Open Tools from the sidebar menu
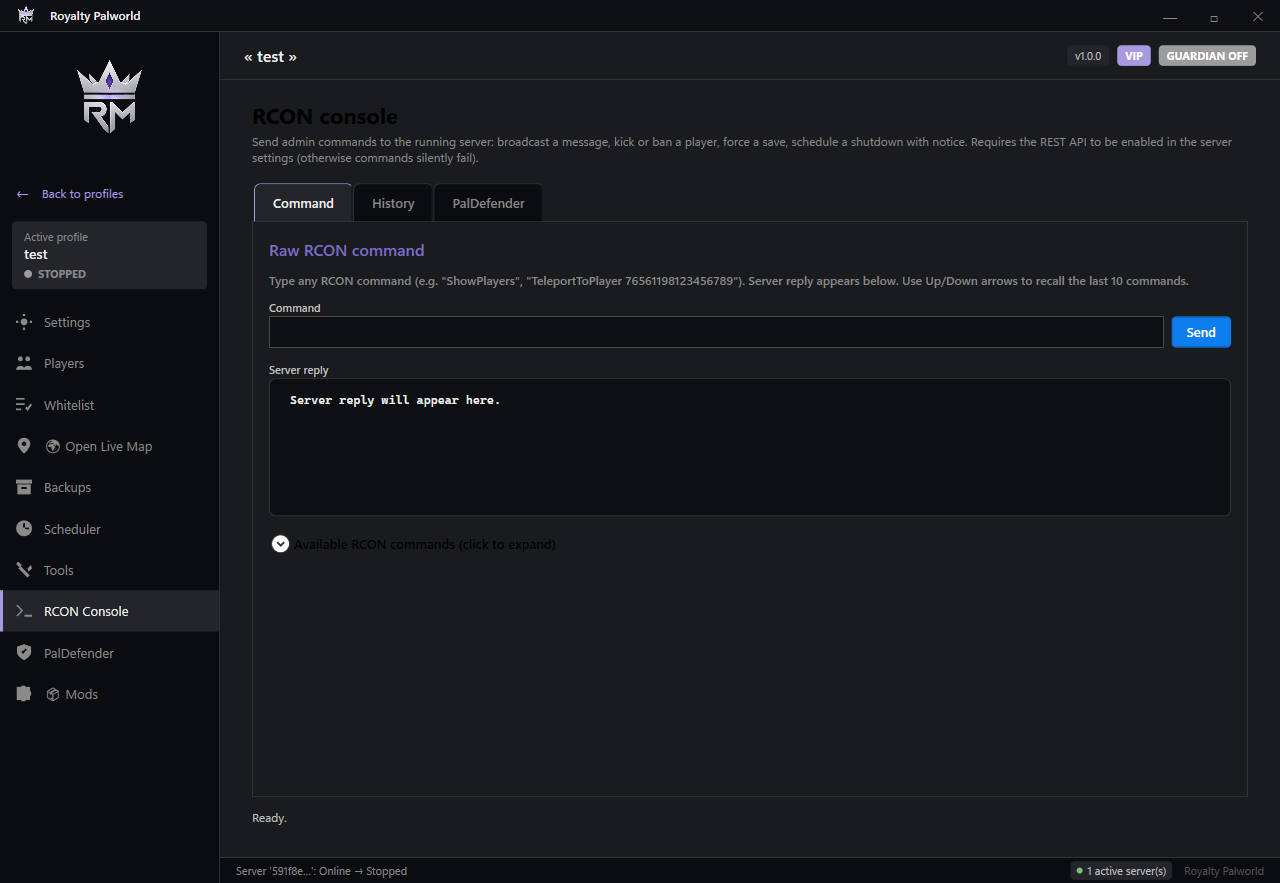 click(x=110, y=570)
